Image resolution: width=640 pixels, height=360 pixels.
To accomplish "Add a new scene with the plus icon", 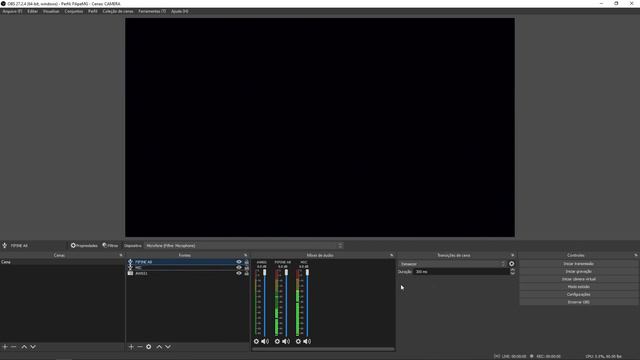I will pos(5,347).
